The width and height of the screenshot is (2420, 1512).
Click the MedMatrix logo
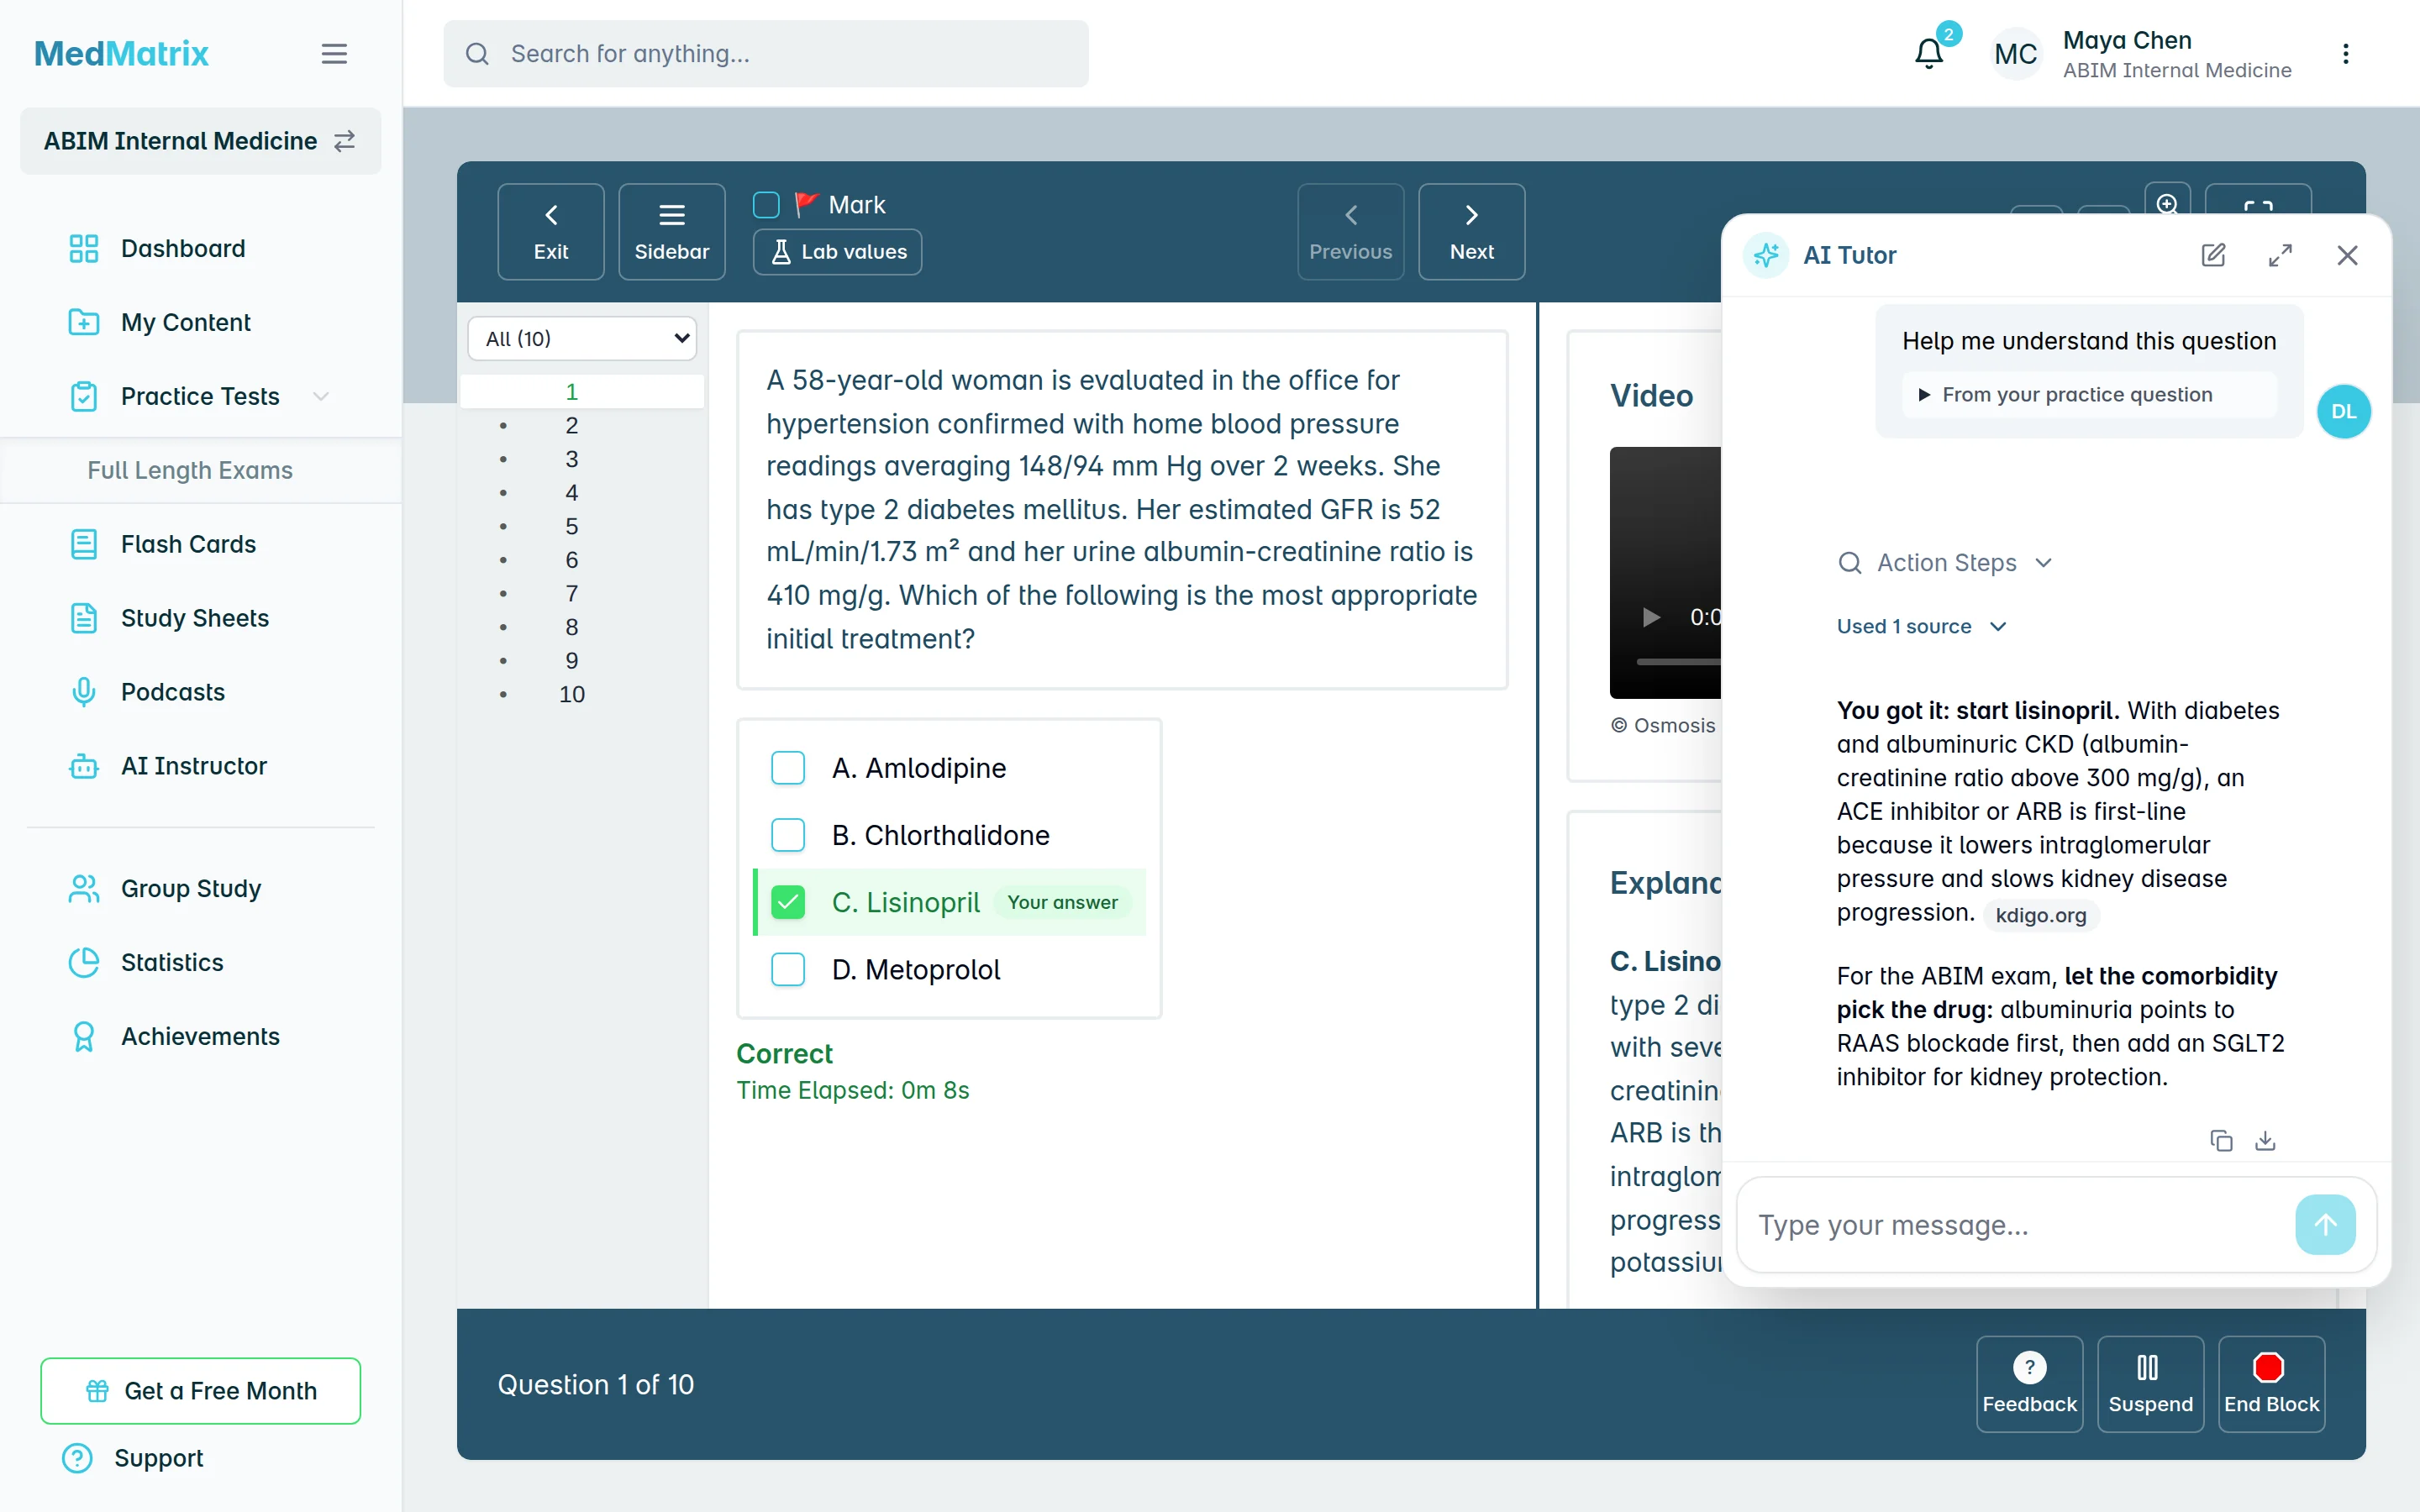pyautogui.click(x=121, y=53)
